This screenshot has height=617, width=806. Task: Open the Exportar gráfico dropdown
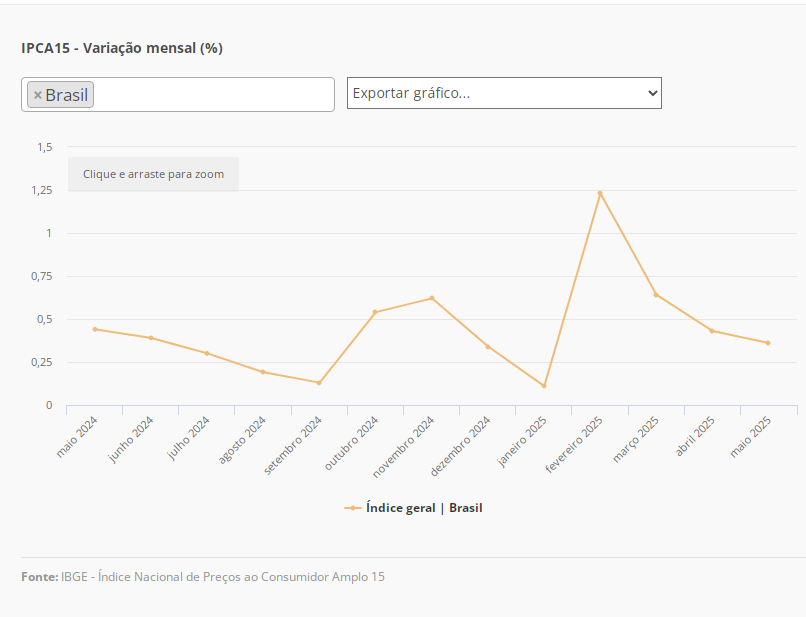coord(504,93)
